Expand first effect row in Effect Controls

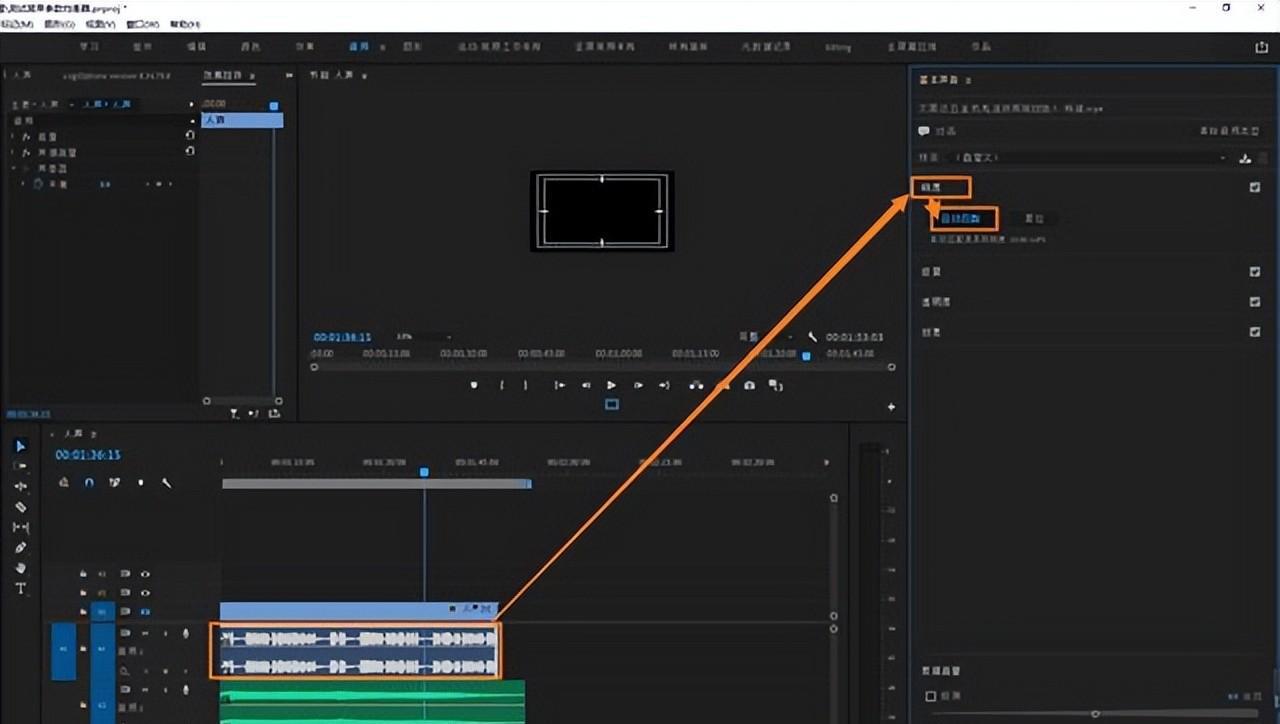[x=14, y=136]
